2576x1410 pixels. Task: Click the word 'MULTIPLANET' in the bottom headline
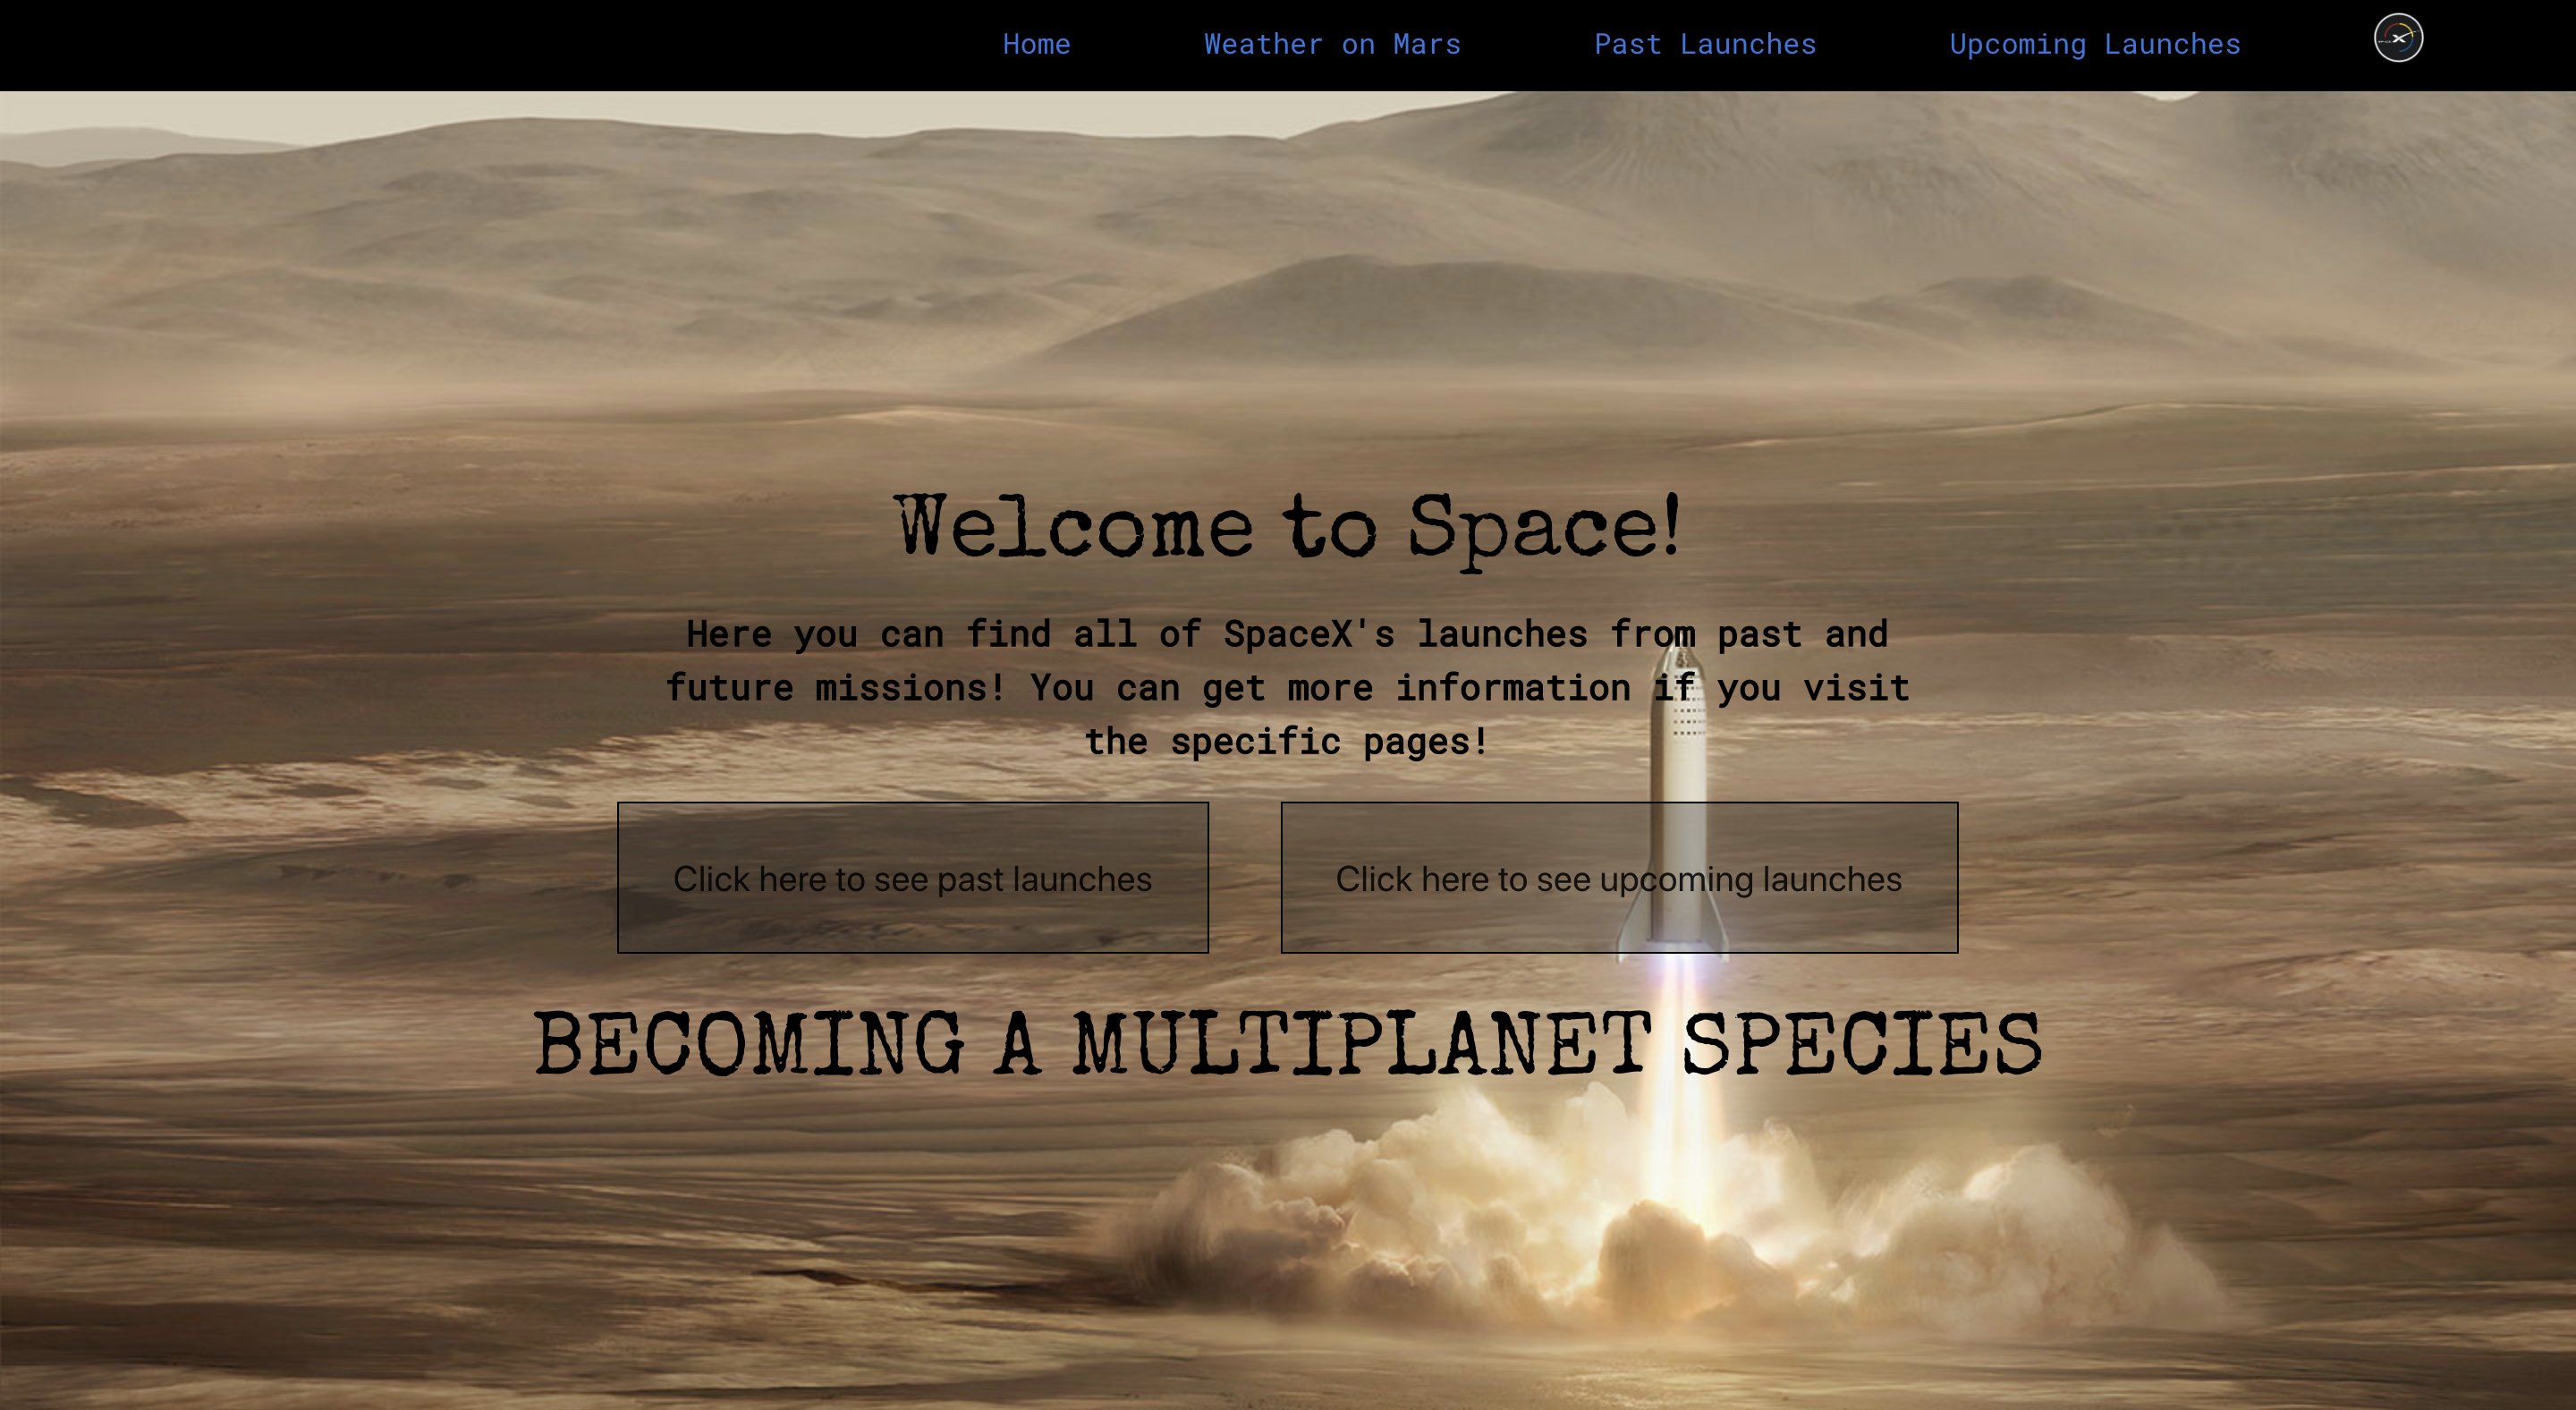[x=1362, y=1045]
